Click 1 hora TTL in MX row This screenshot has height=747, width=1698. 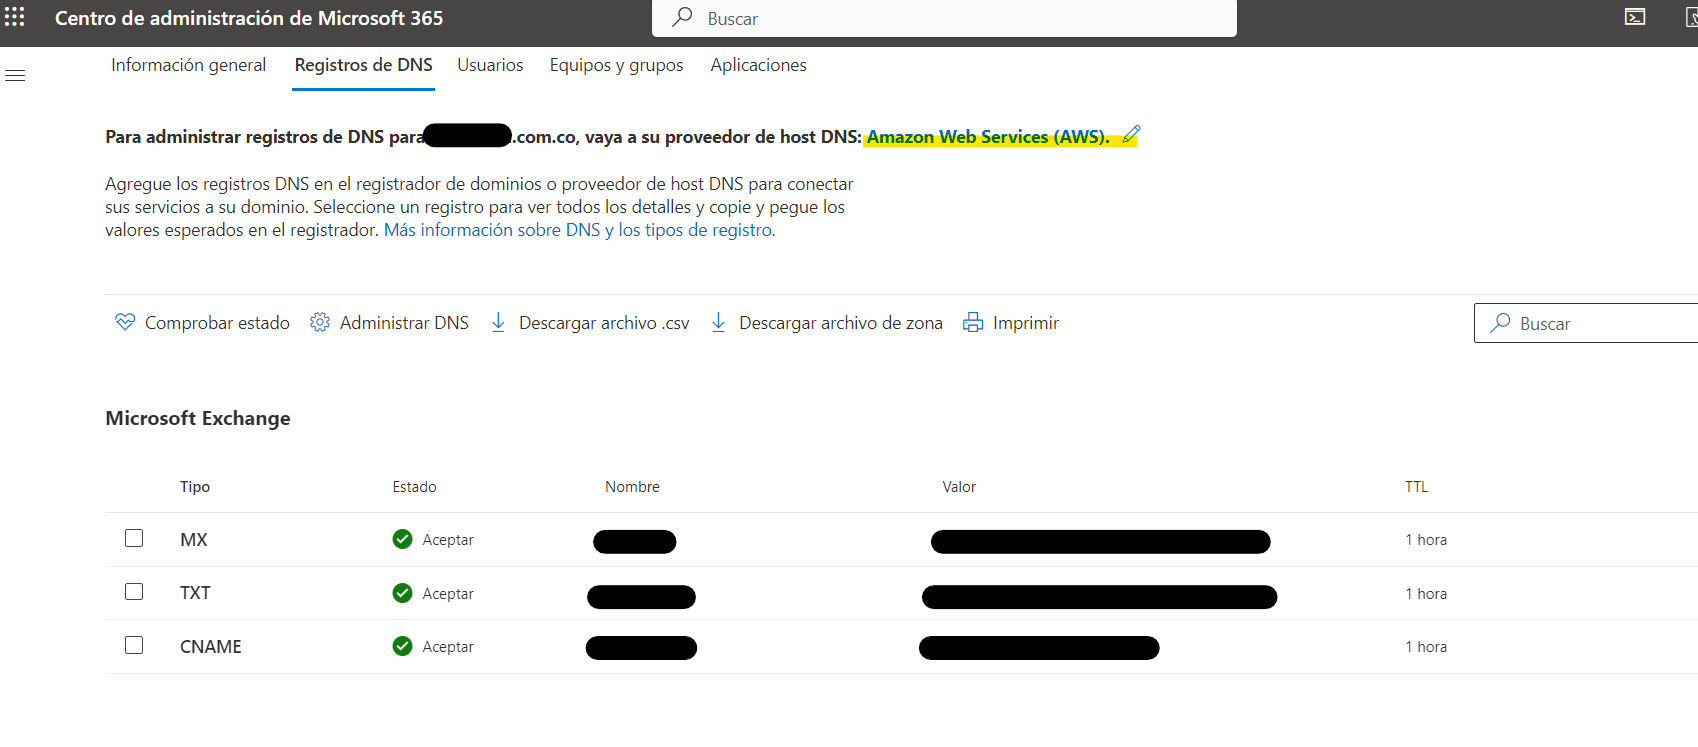(1426, 540)
